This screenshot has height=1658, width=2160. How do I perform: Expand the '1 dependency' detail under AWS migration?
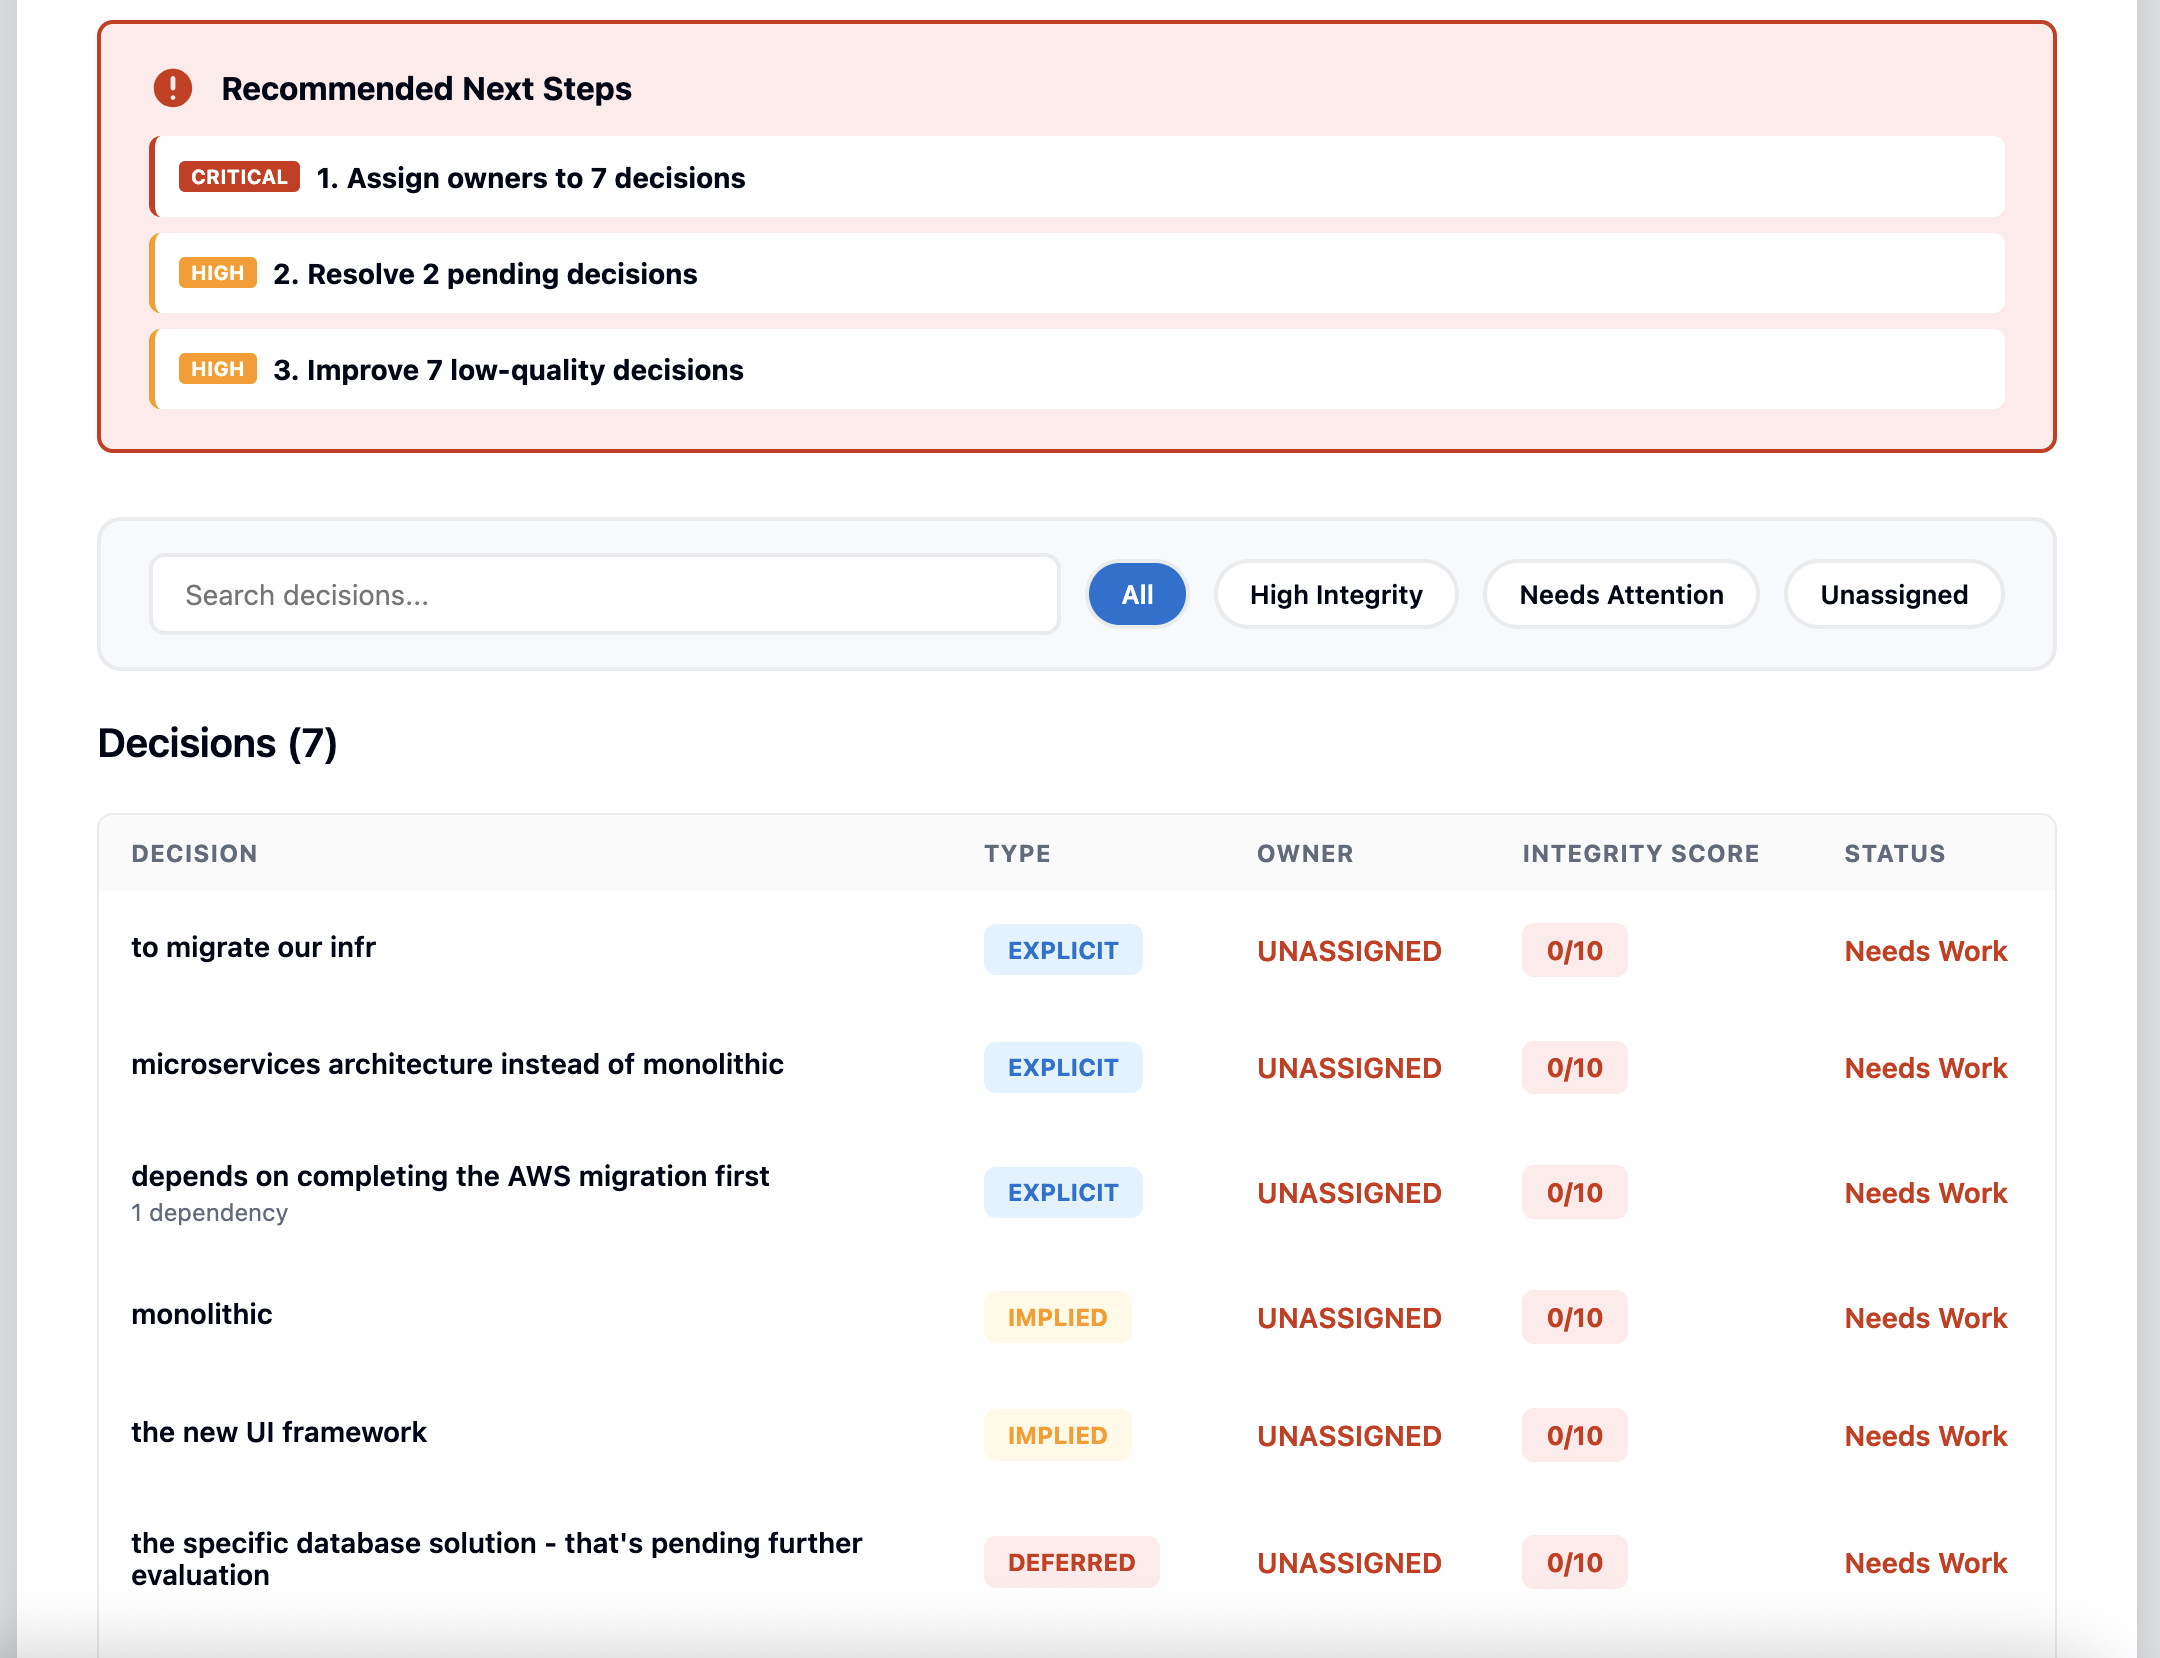tap(210, 1213)
